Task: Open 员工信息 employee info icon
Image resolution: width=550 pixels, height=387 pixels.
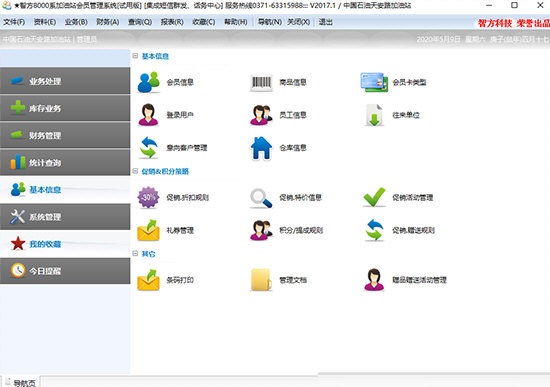Action: pos(261,115)
